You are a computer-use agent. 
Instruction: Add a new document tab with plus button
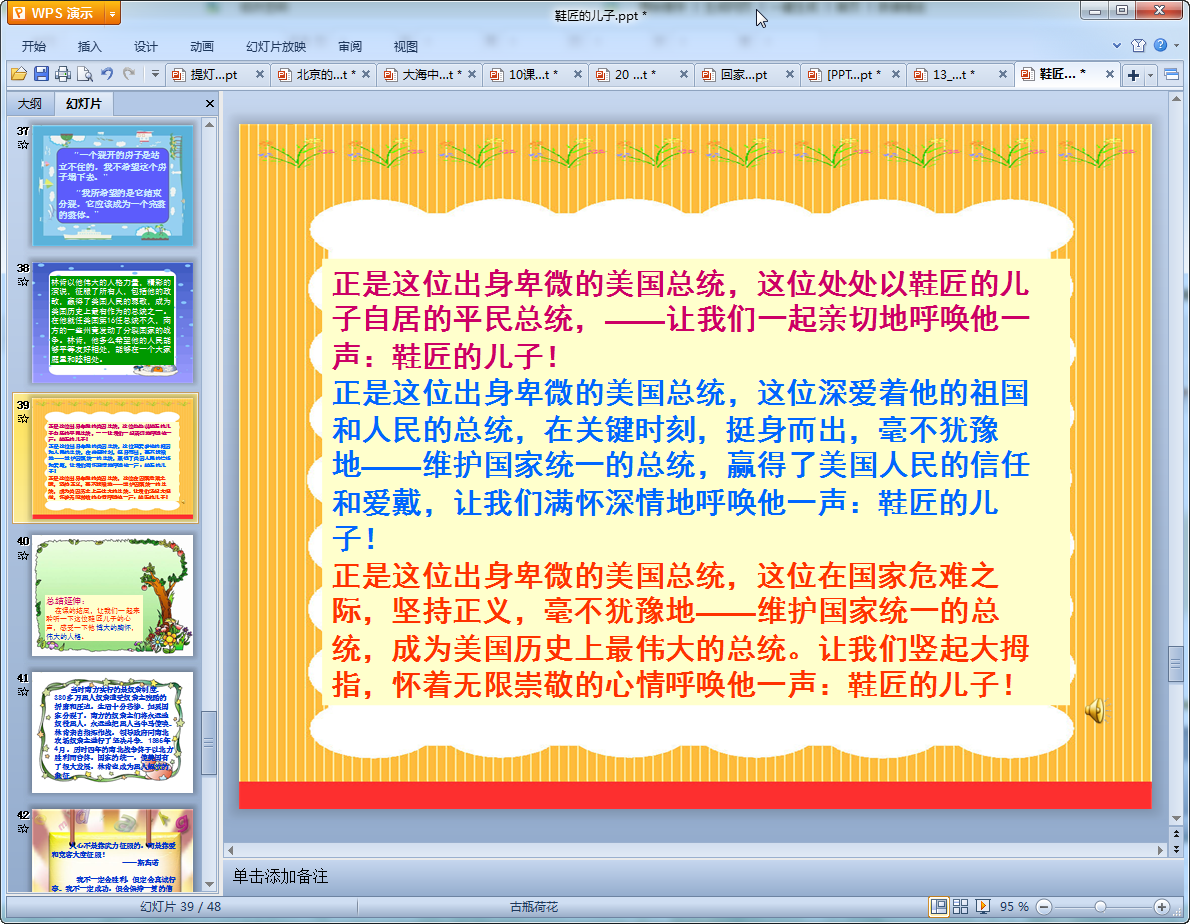click(x=1133, y=74)
